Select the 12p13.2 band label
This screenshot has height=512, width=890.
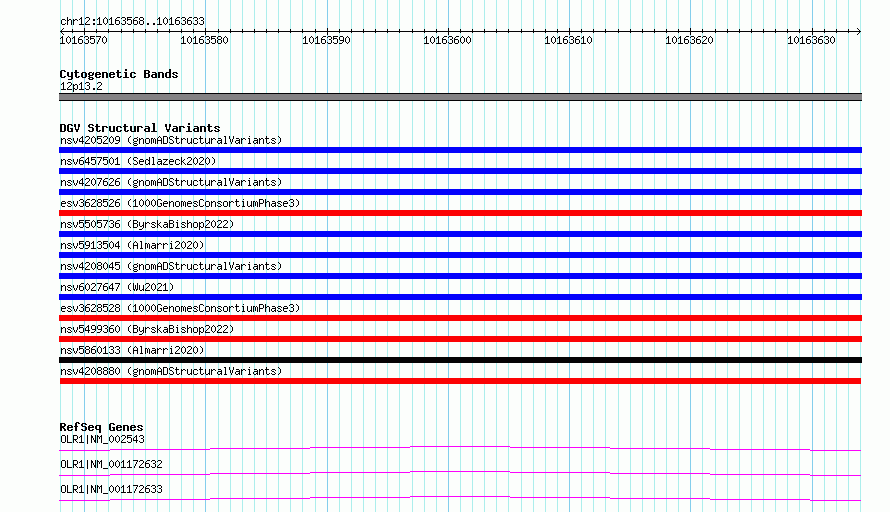(x=81, y=86)
